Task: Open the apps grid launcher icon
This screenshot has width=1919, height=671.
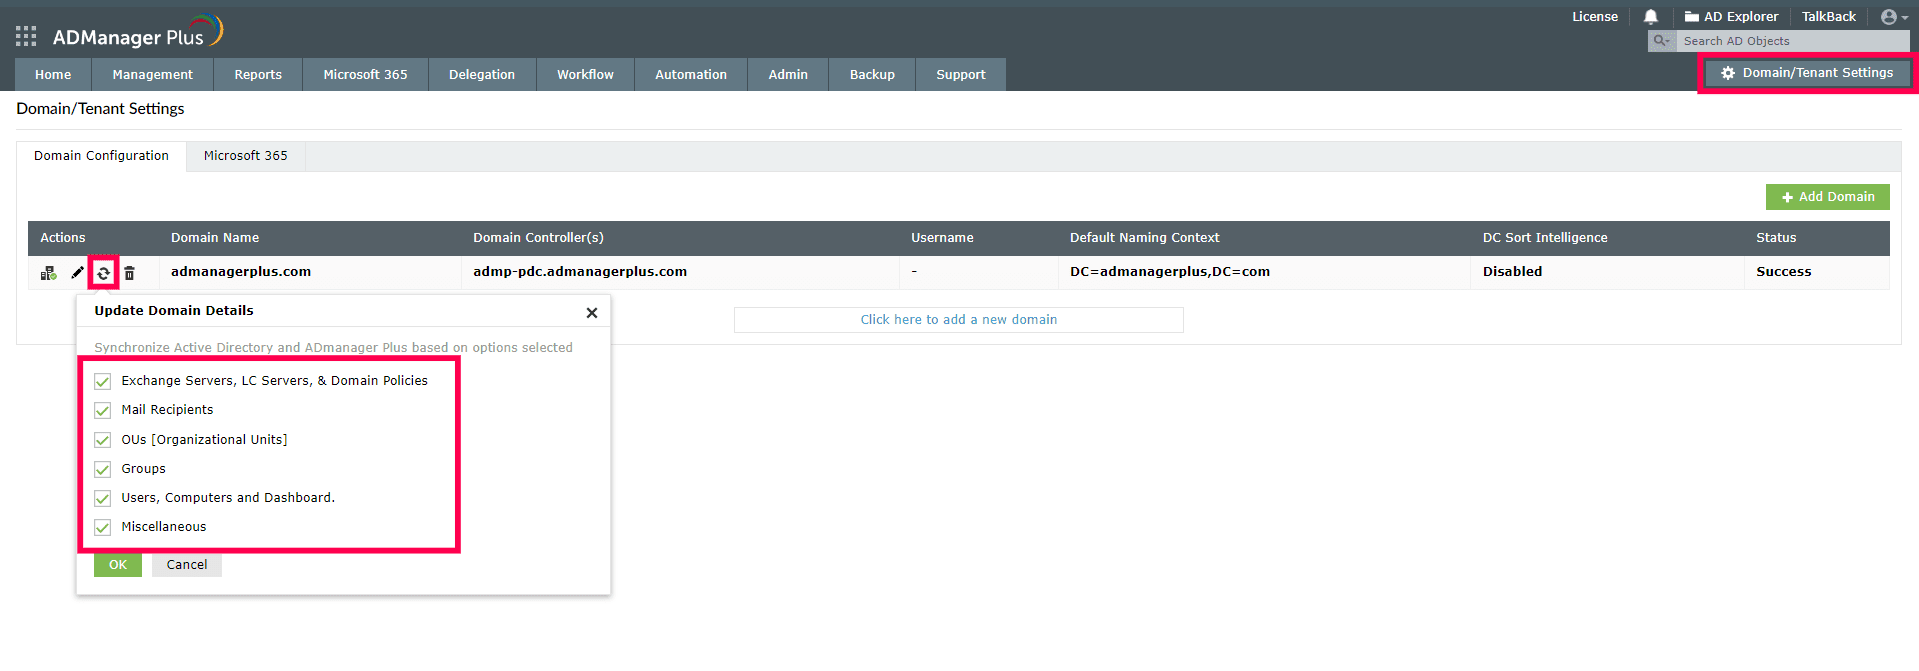Action: coord(26,37)
